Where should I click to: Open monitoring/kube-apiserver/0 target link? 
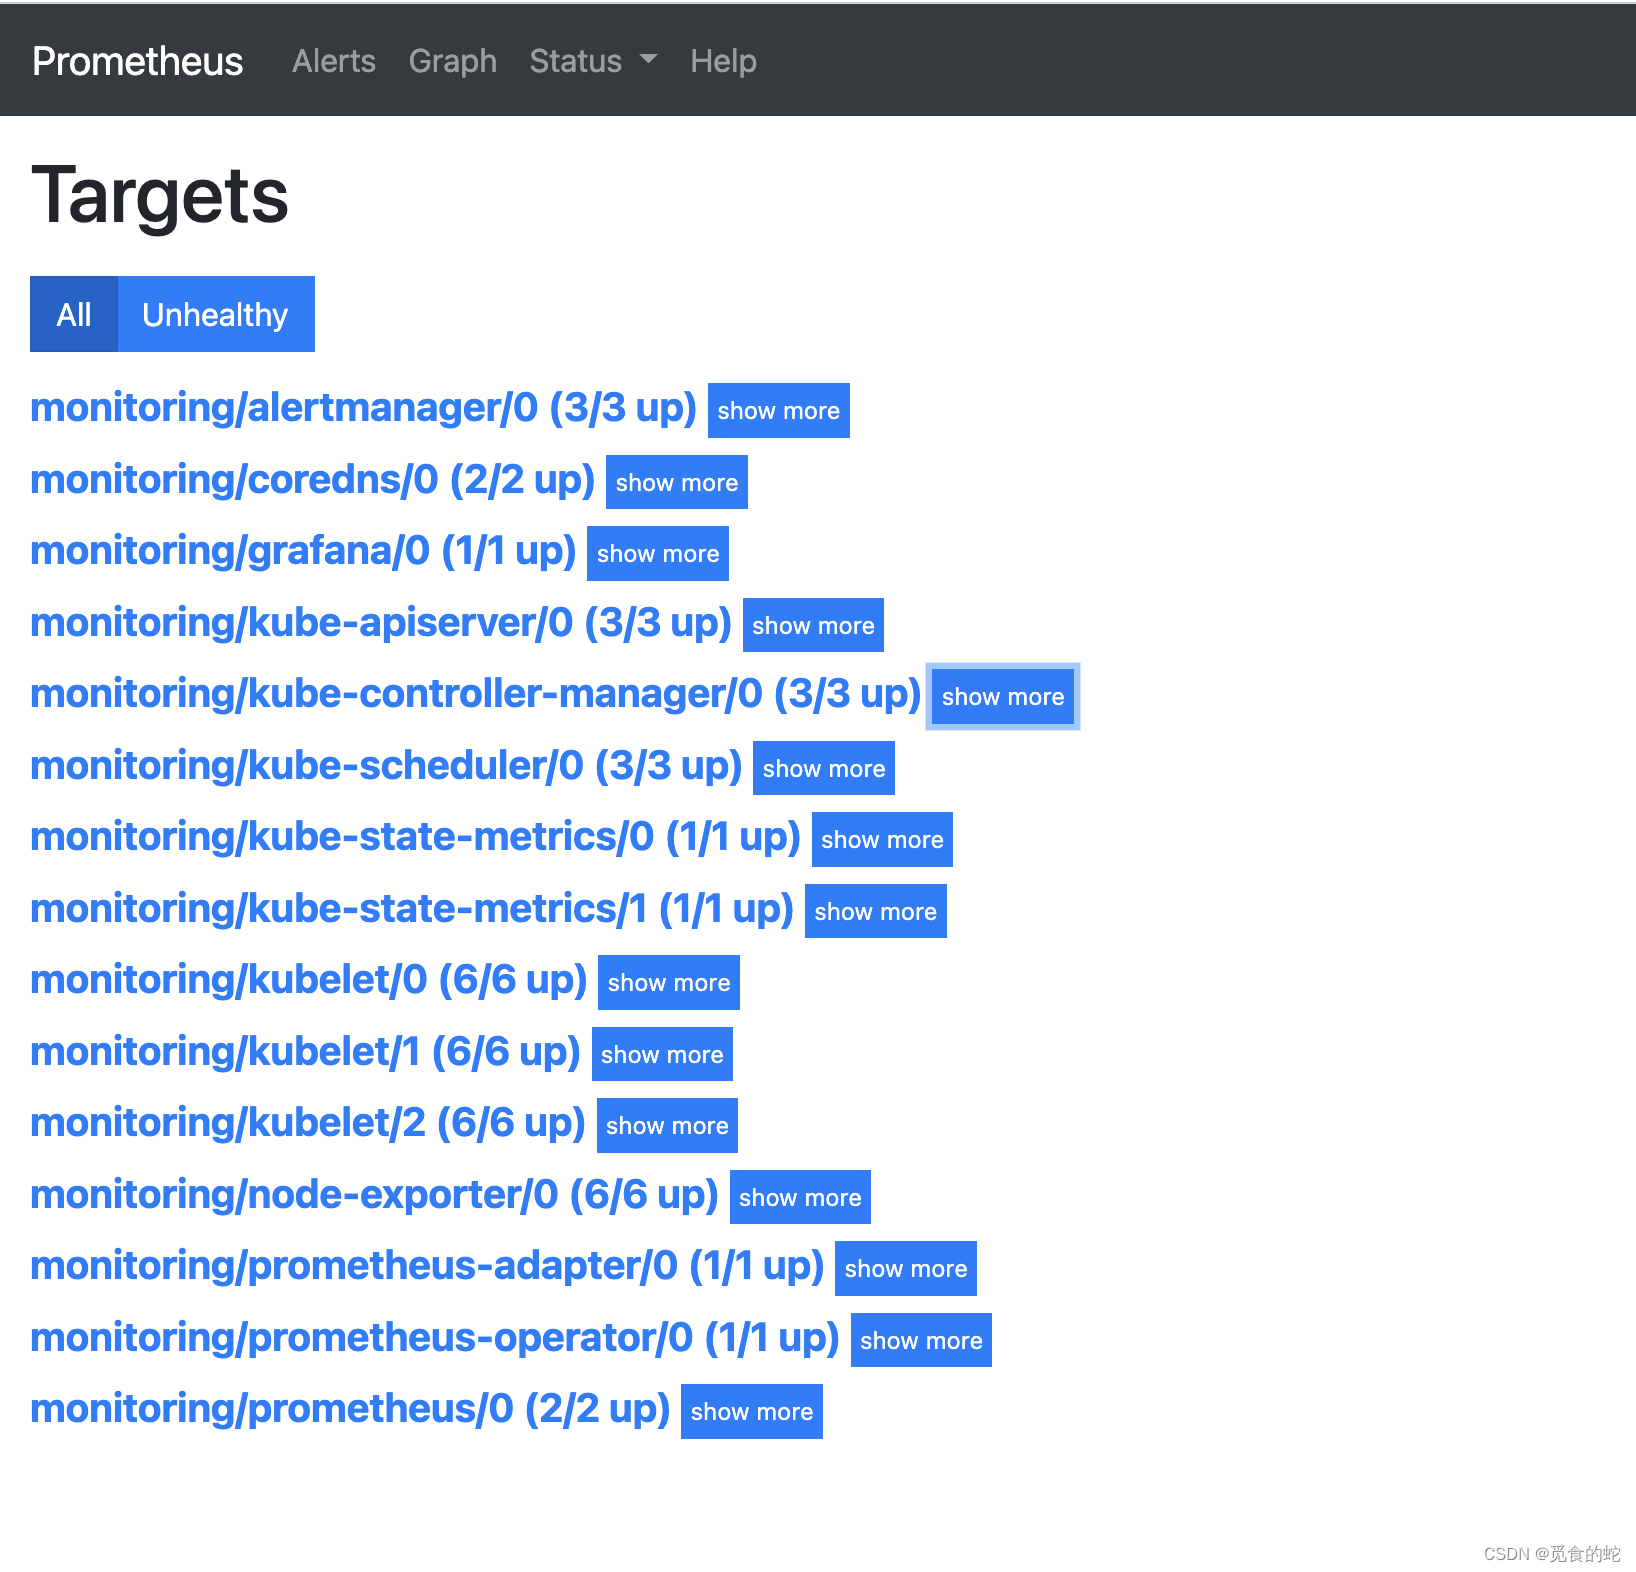tap(381, 623)
